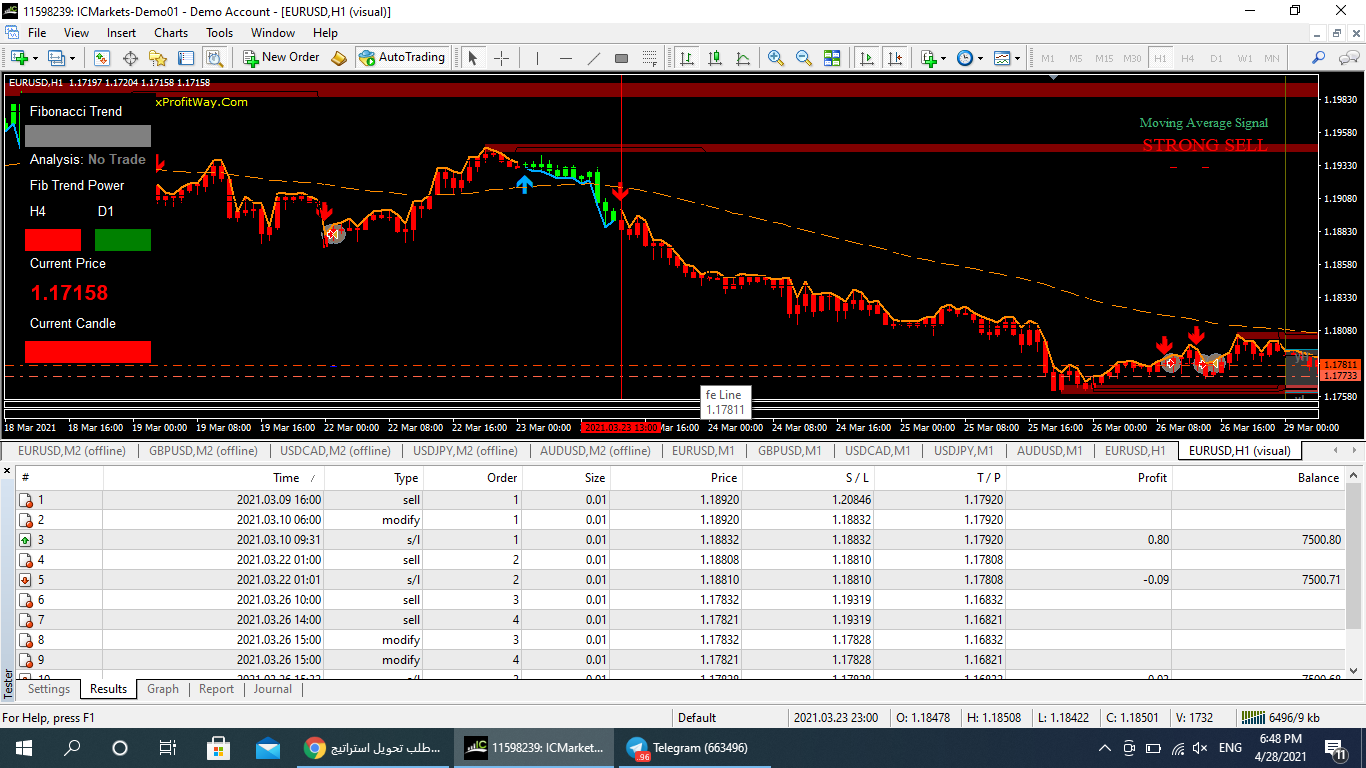Toggle the AutoTrading button
This screenshot has width=1366, height=768.
click(402, 57)
